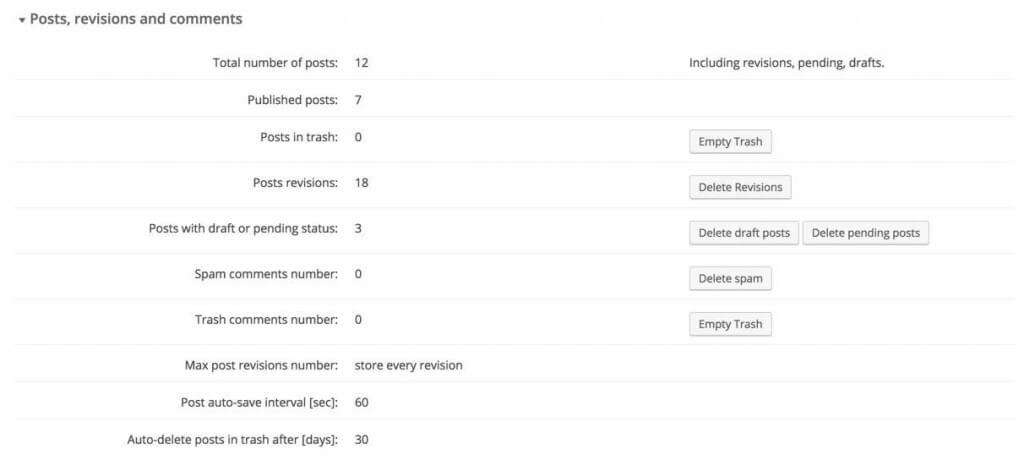Hit the Delete pending posts button
The image size is (1024, 466).
pyautogui.click(x=865, y=233)
